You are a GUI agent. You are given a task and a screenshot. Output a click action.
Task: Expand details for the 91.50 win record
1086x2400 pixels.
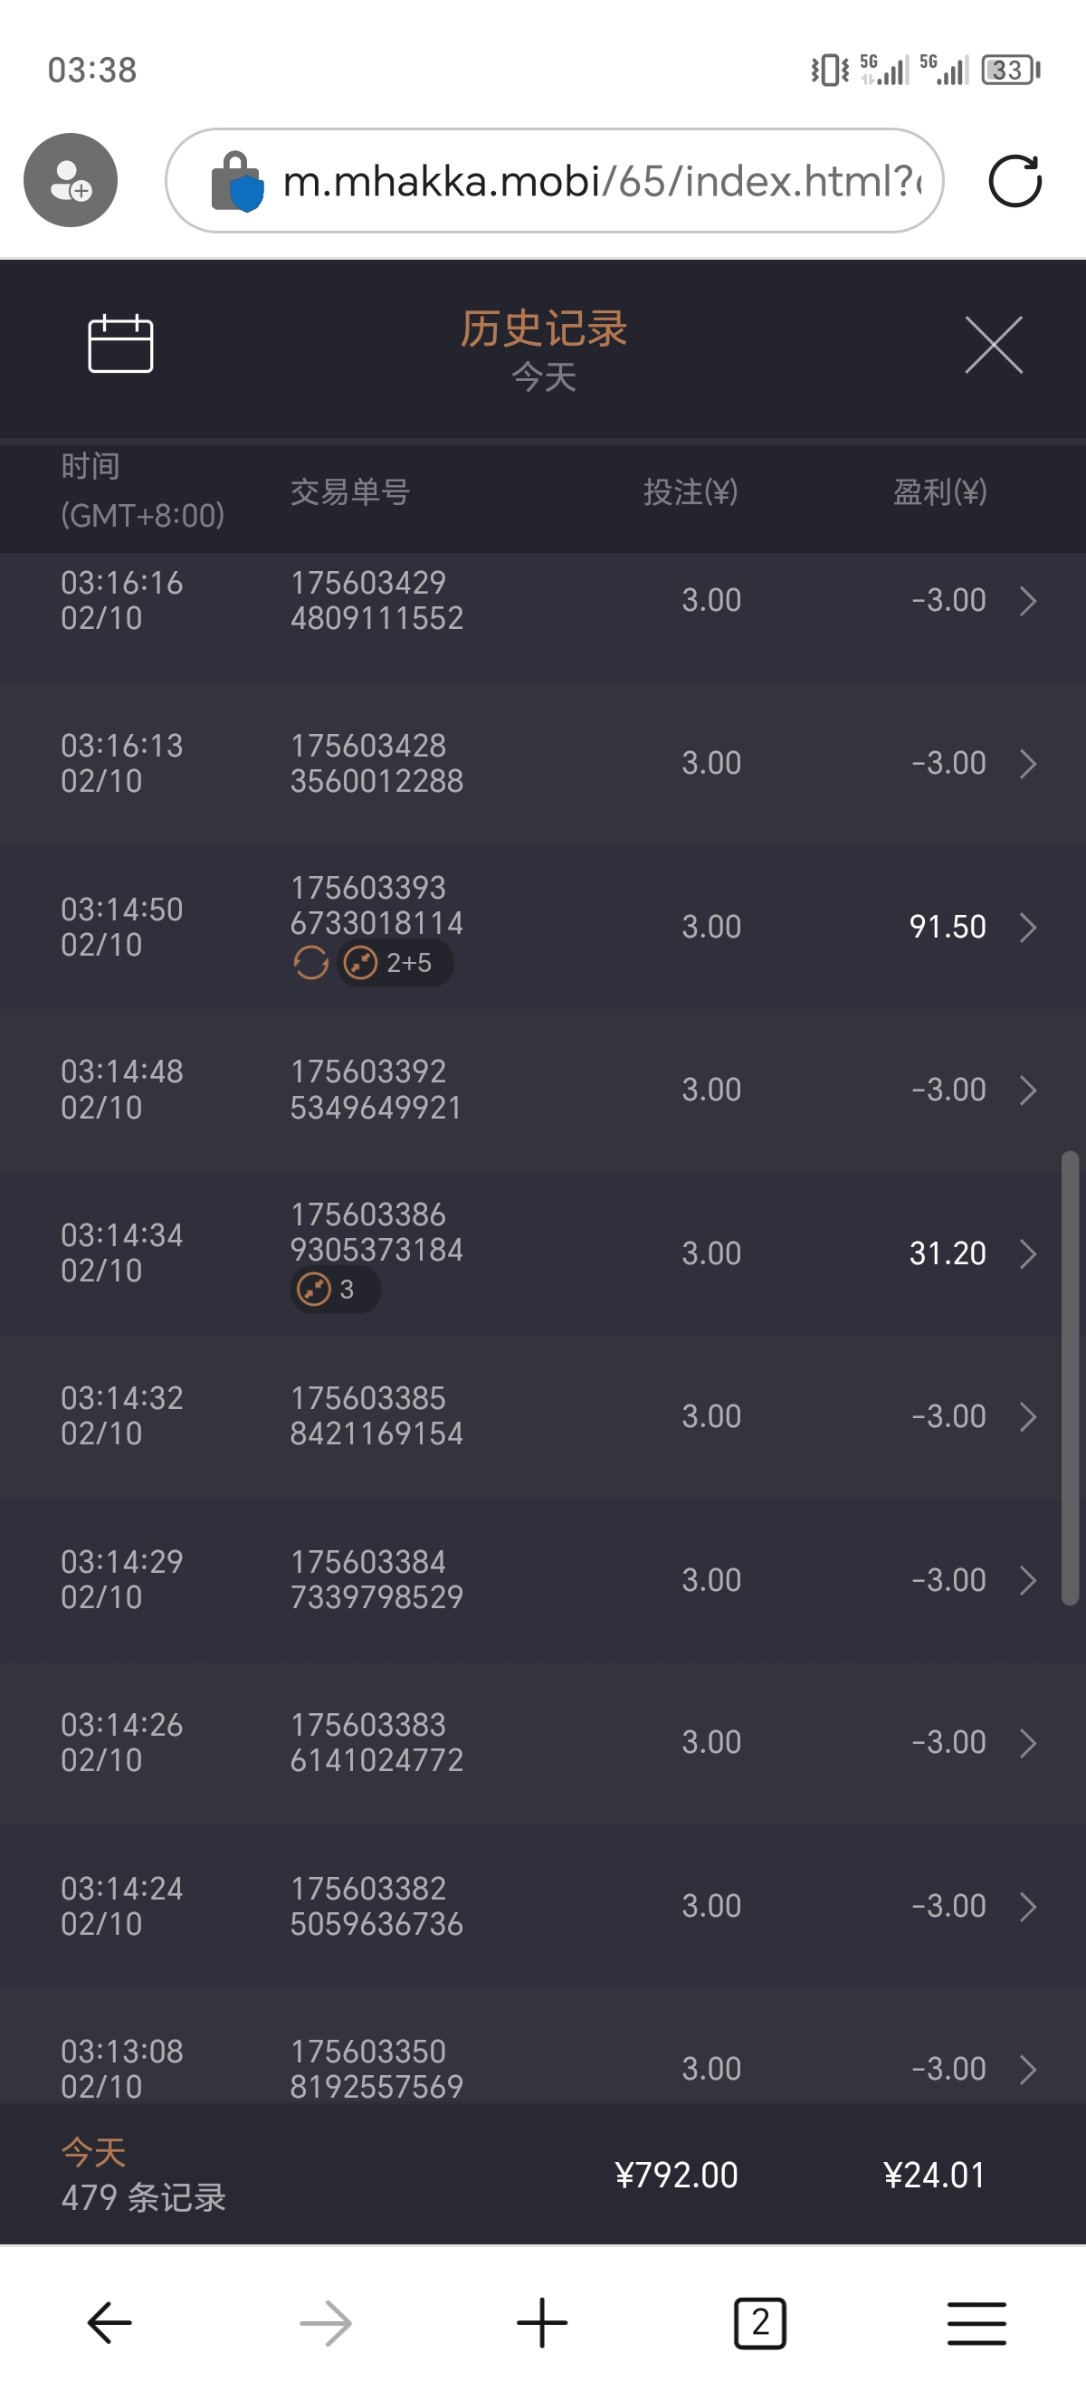(1028, 928)
